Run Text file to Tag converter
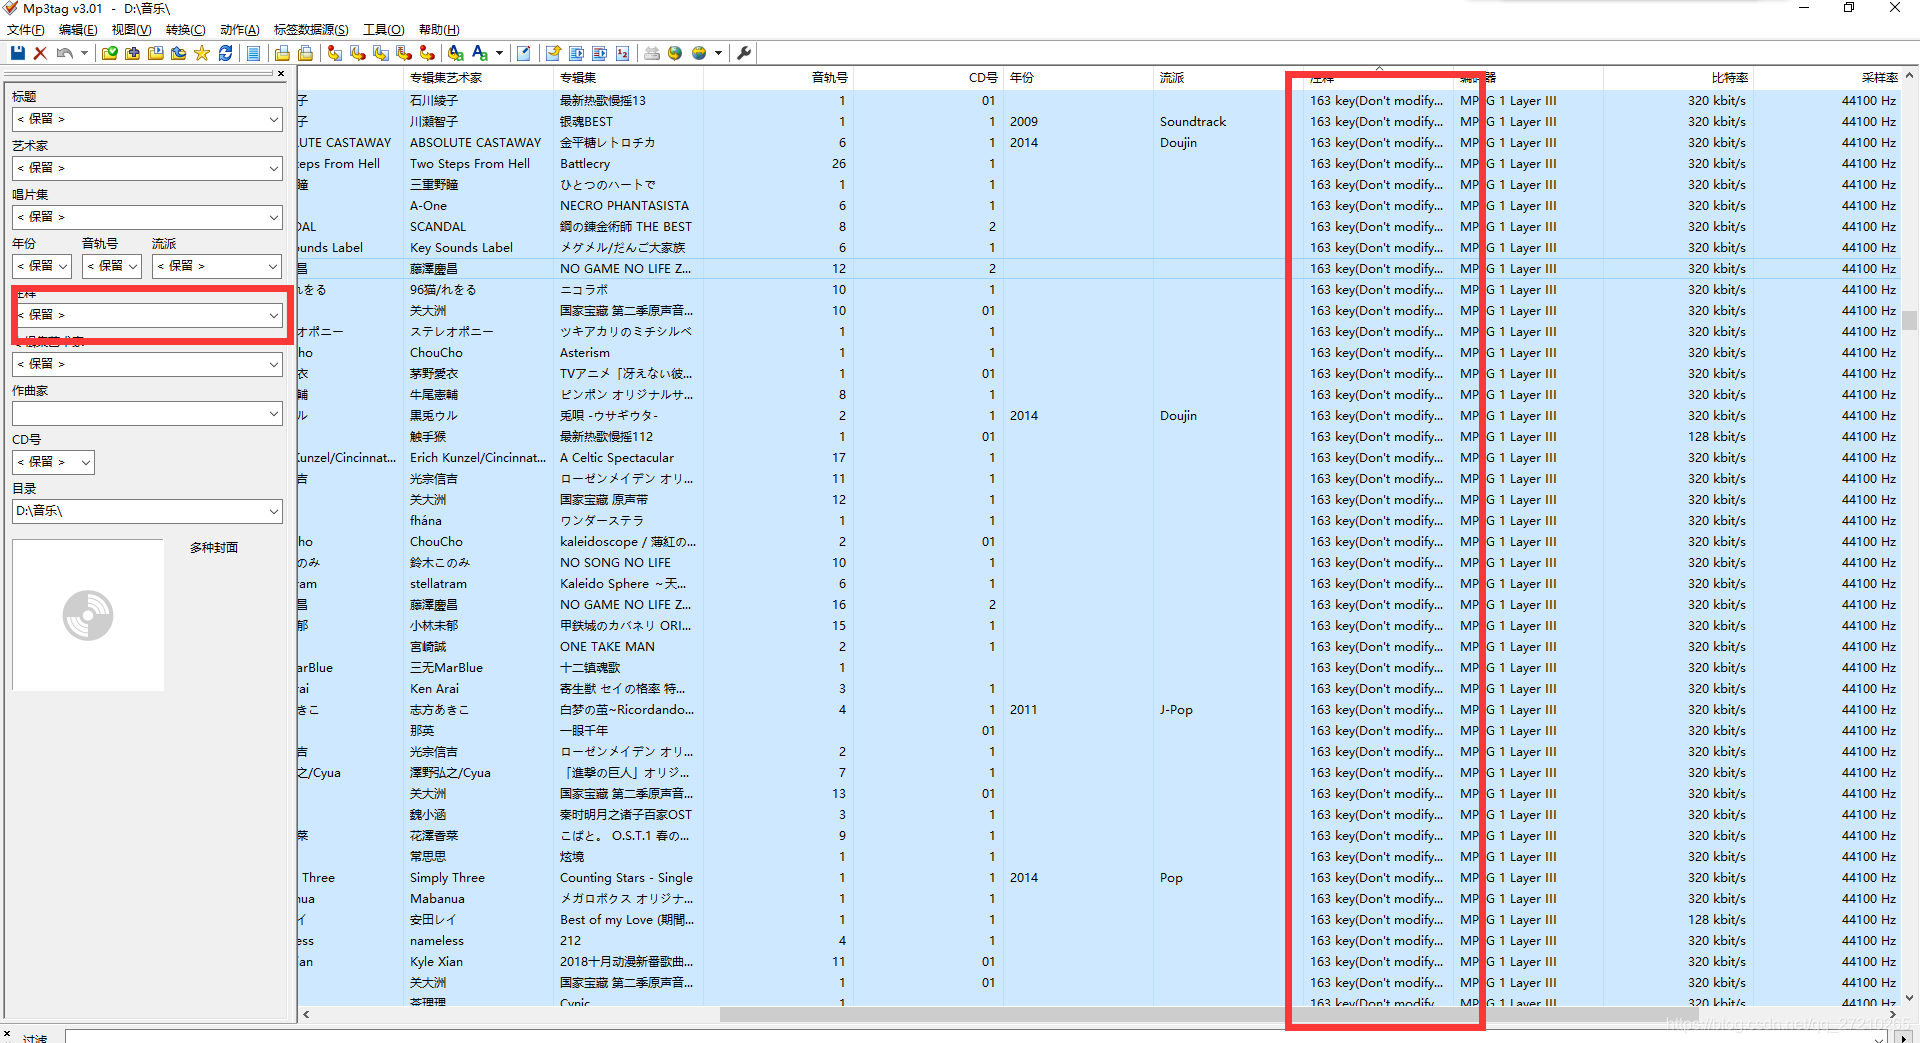This screenshot has height=1043, width=1920. pyautogui.click(x=403, y=53)
